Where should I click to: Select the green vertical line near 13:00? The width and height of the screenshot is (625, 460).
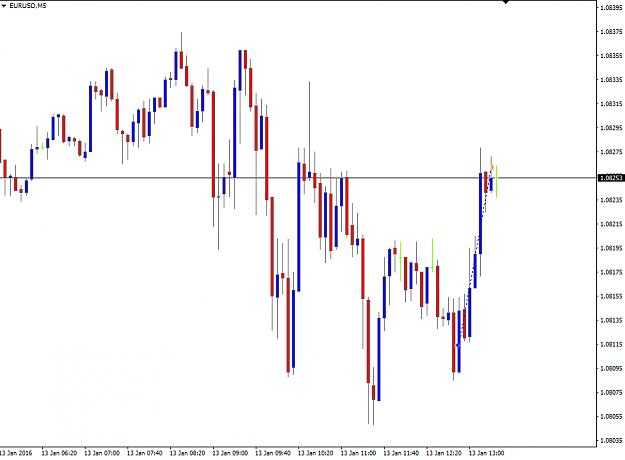496,181
